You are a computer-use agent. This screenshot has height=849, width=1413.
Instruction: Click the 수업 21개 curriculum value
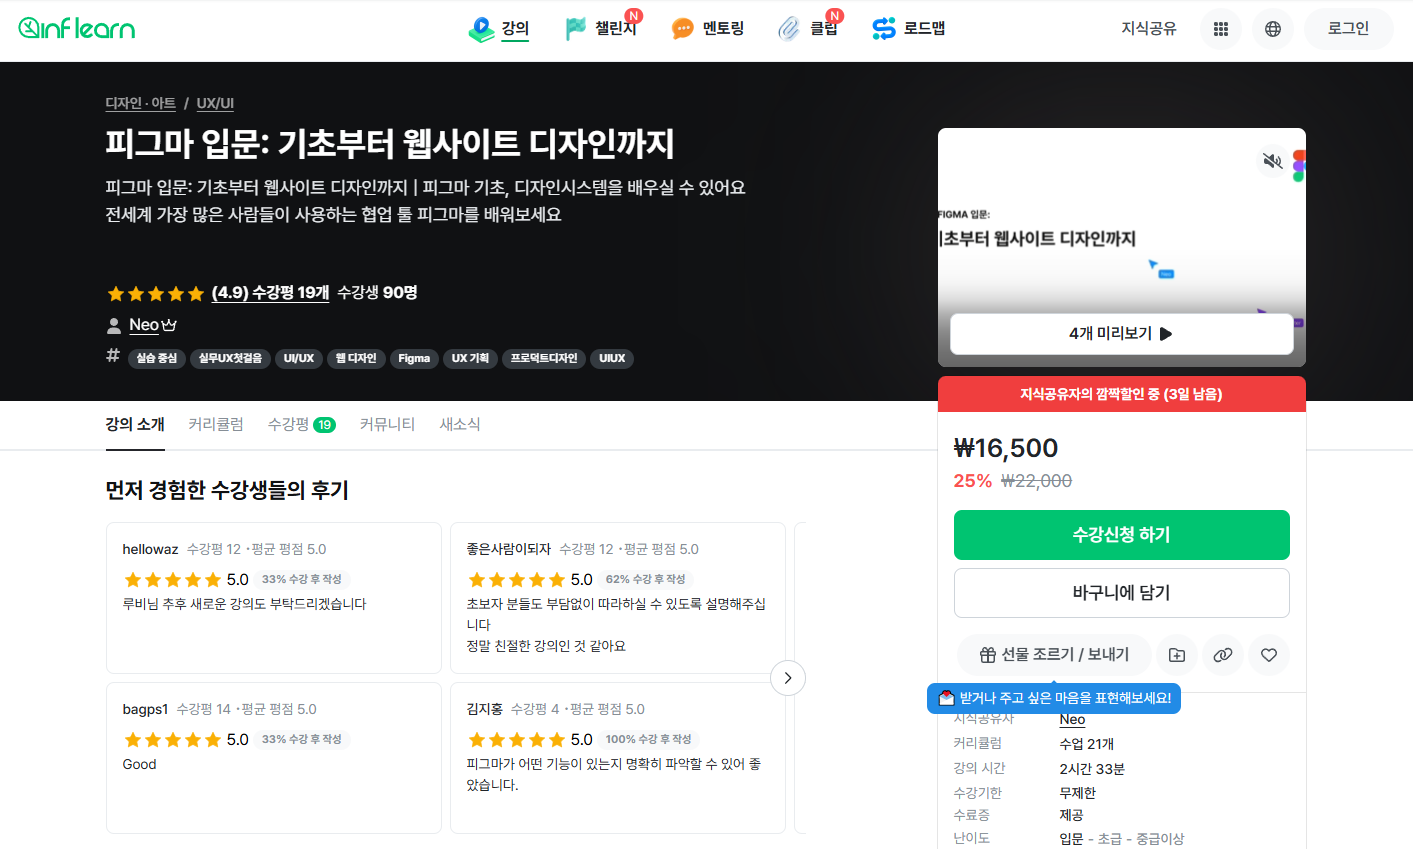tap(1087, 744)
